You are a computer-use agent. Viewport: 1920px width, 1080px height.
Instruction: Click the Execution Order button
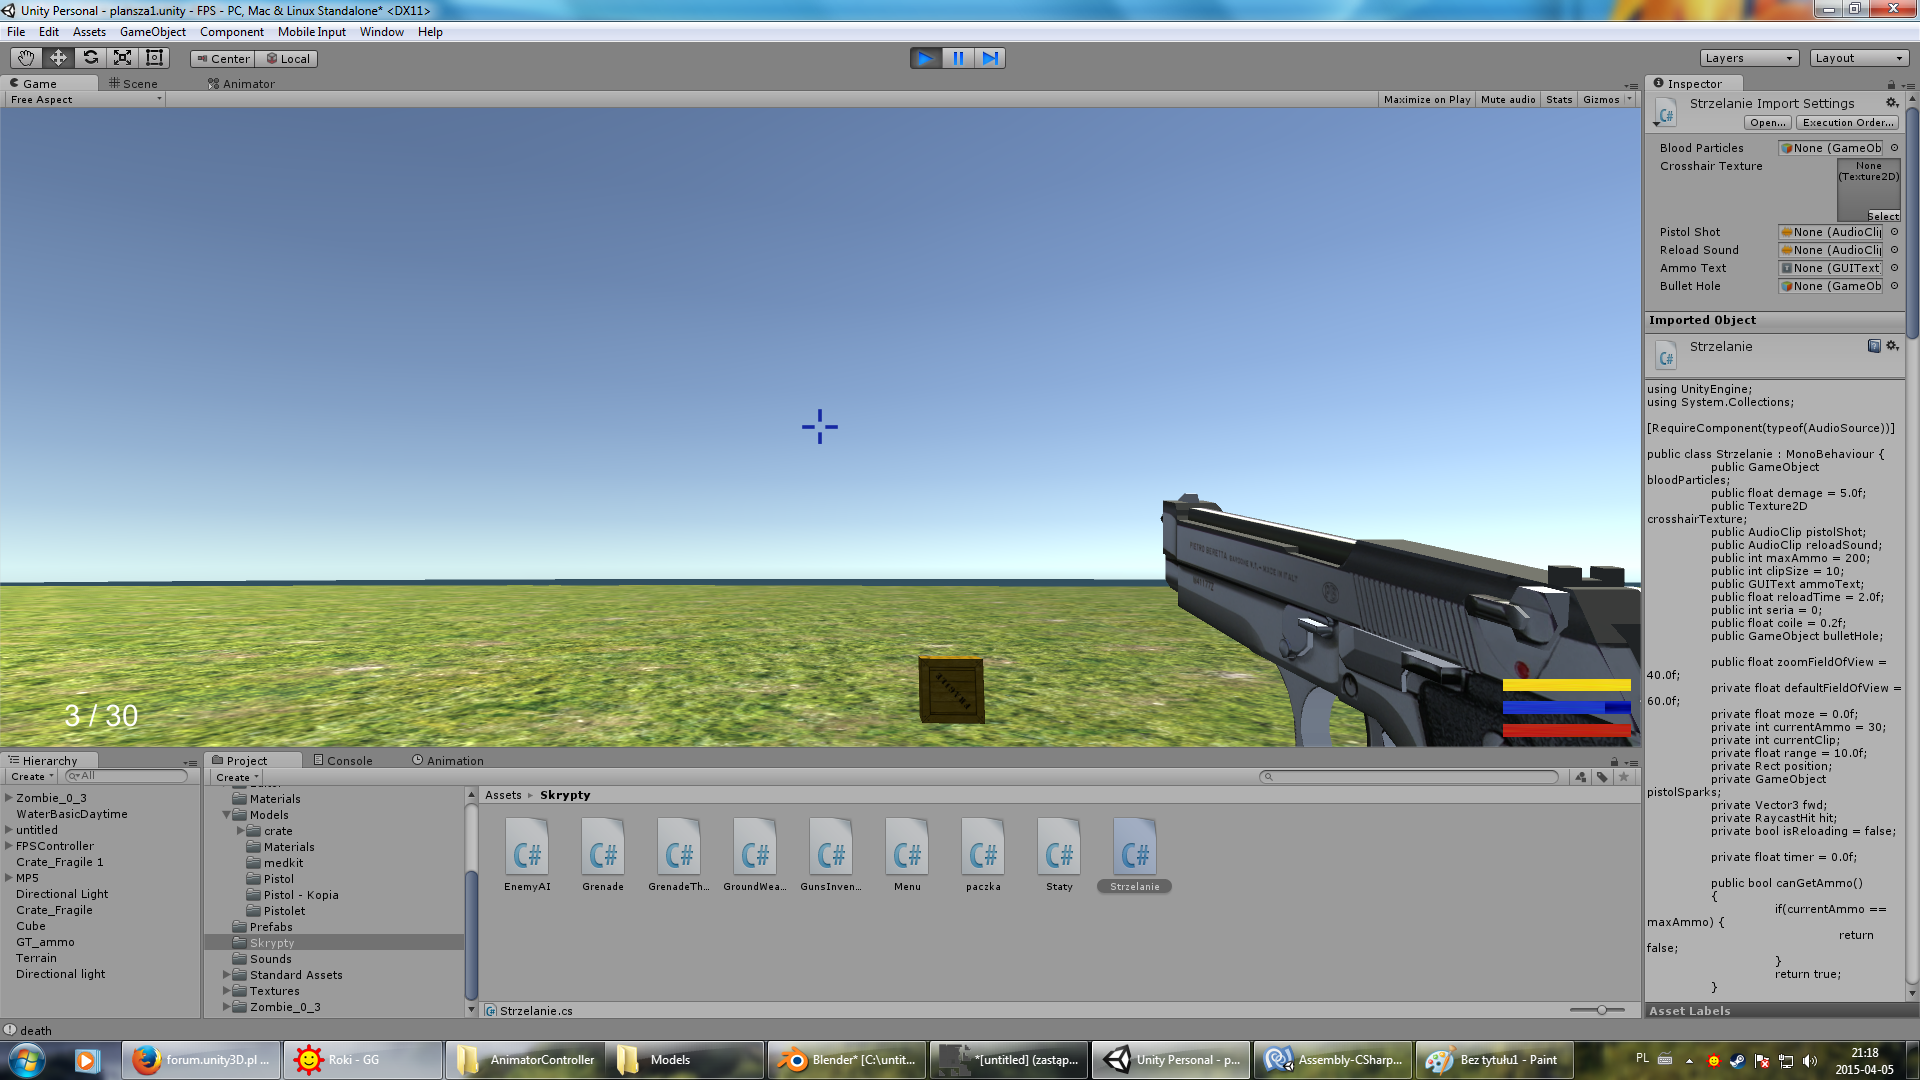(1847, 123)
